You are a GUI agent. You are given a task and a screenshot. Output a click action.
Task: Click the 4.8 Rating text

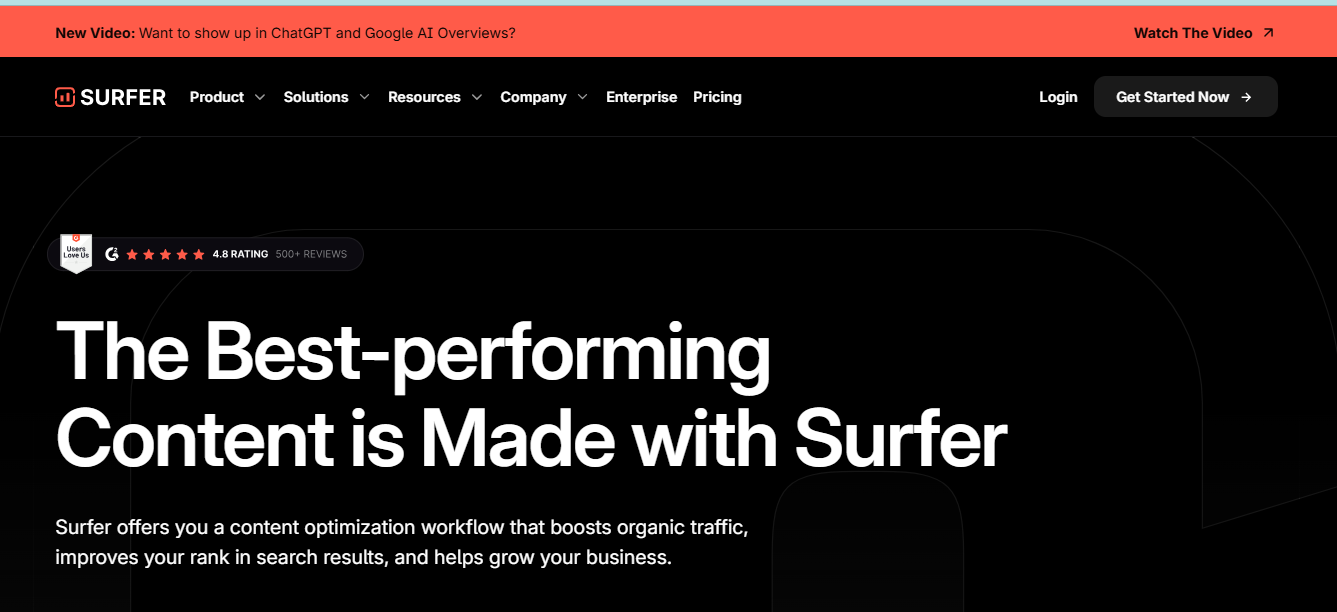240,254
